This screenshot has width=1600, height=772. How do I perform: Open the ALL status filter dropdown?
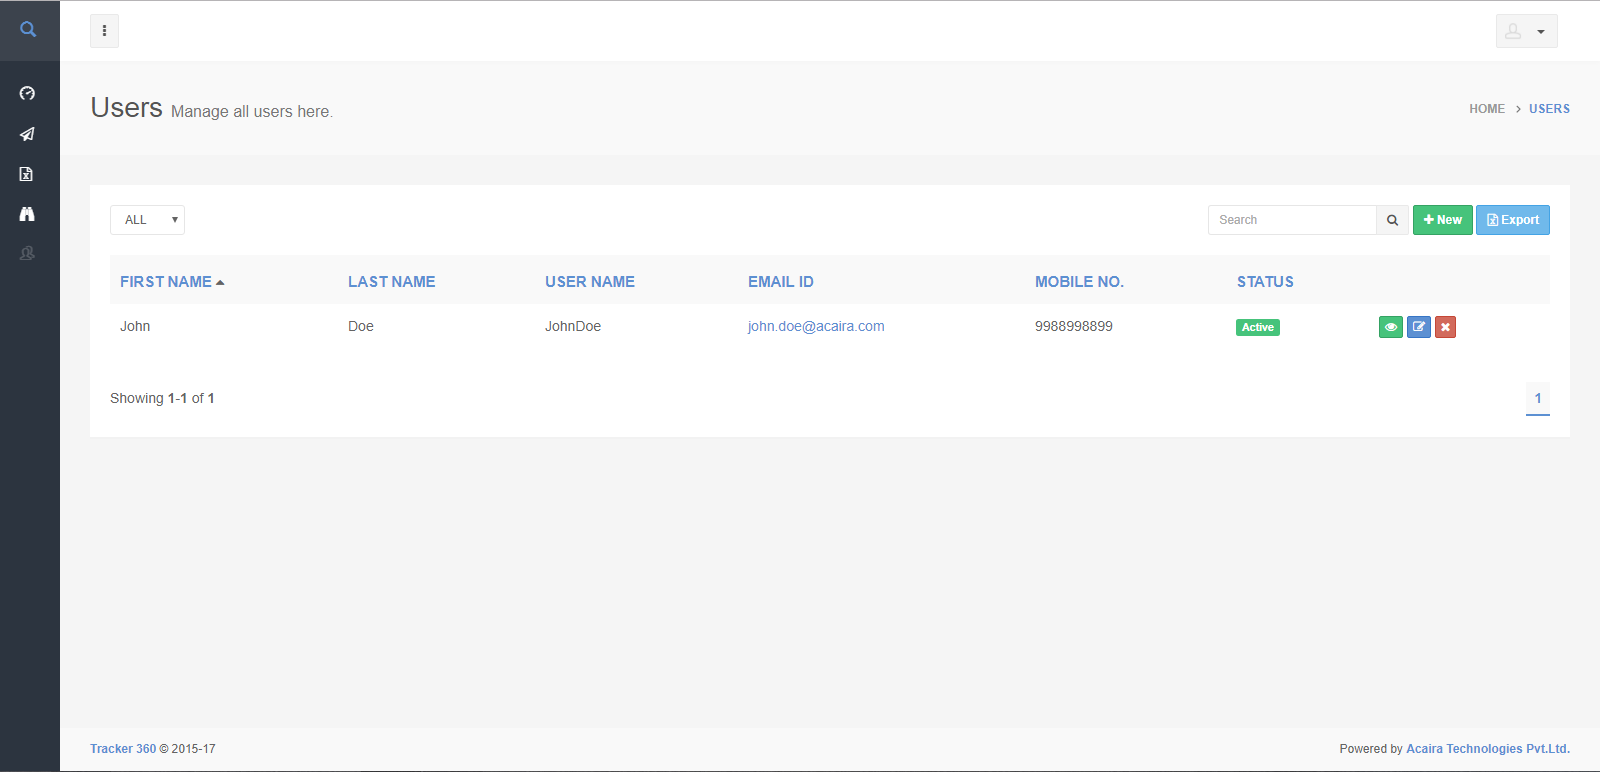[147, 220]
